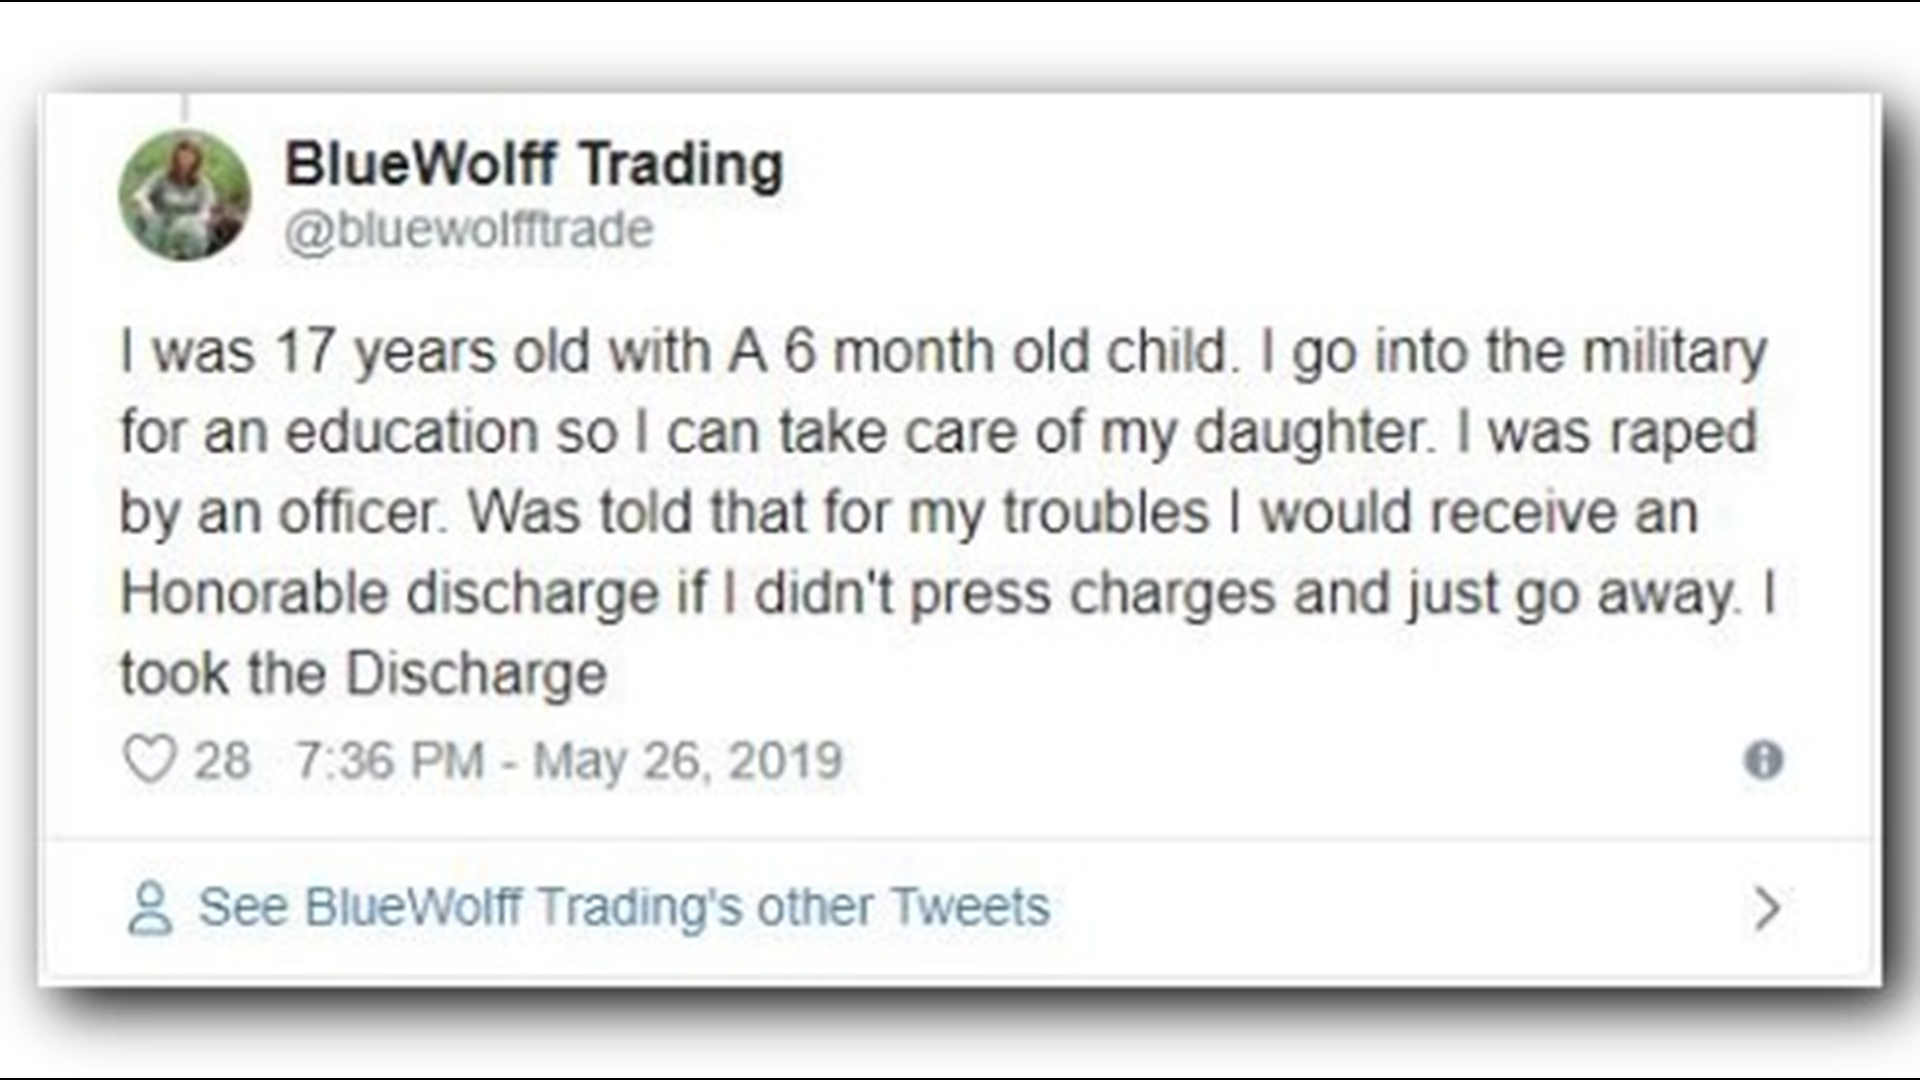Click the tweet line starting "by an officer"
The image size is (1920, 1080).
(x=908, y=512)
